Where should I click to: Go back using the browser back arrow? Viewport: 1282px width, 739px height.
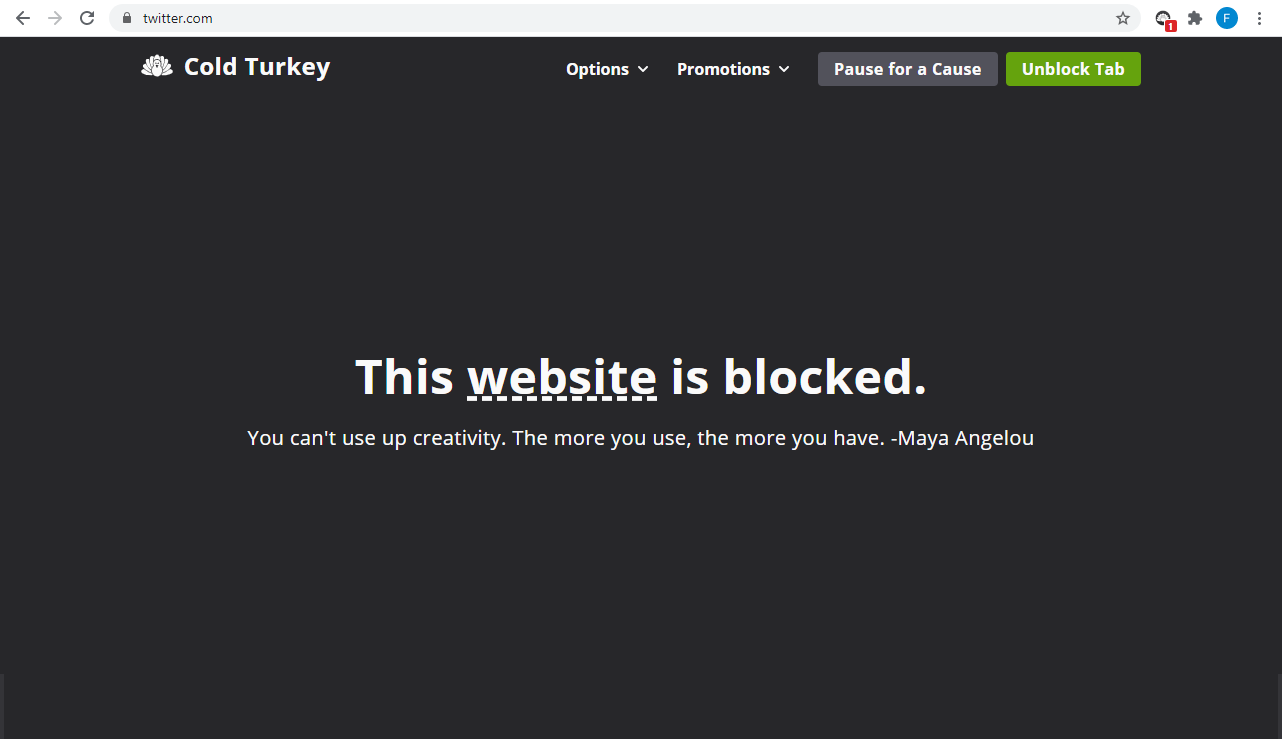click(x=22, y=17)
